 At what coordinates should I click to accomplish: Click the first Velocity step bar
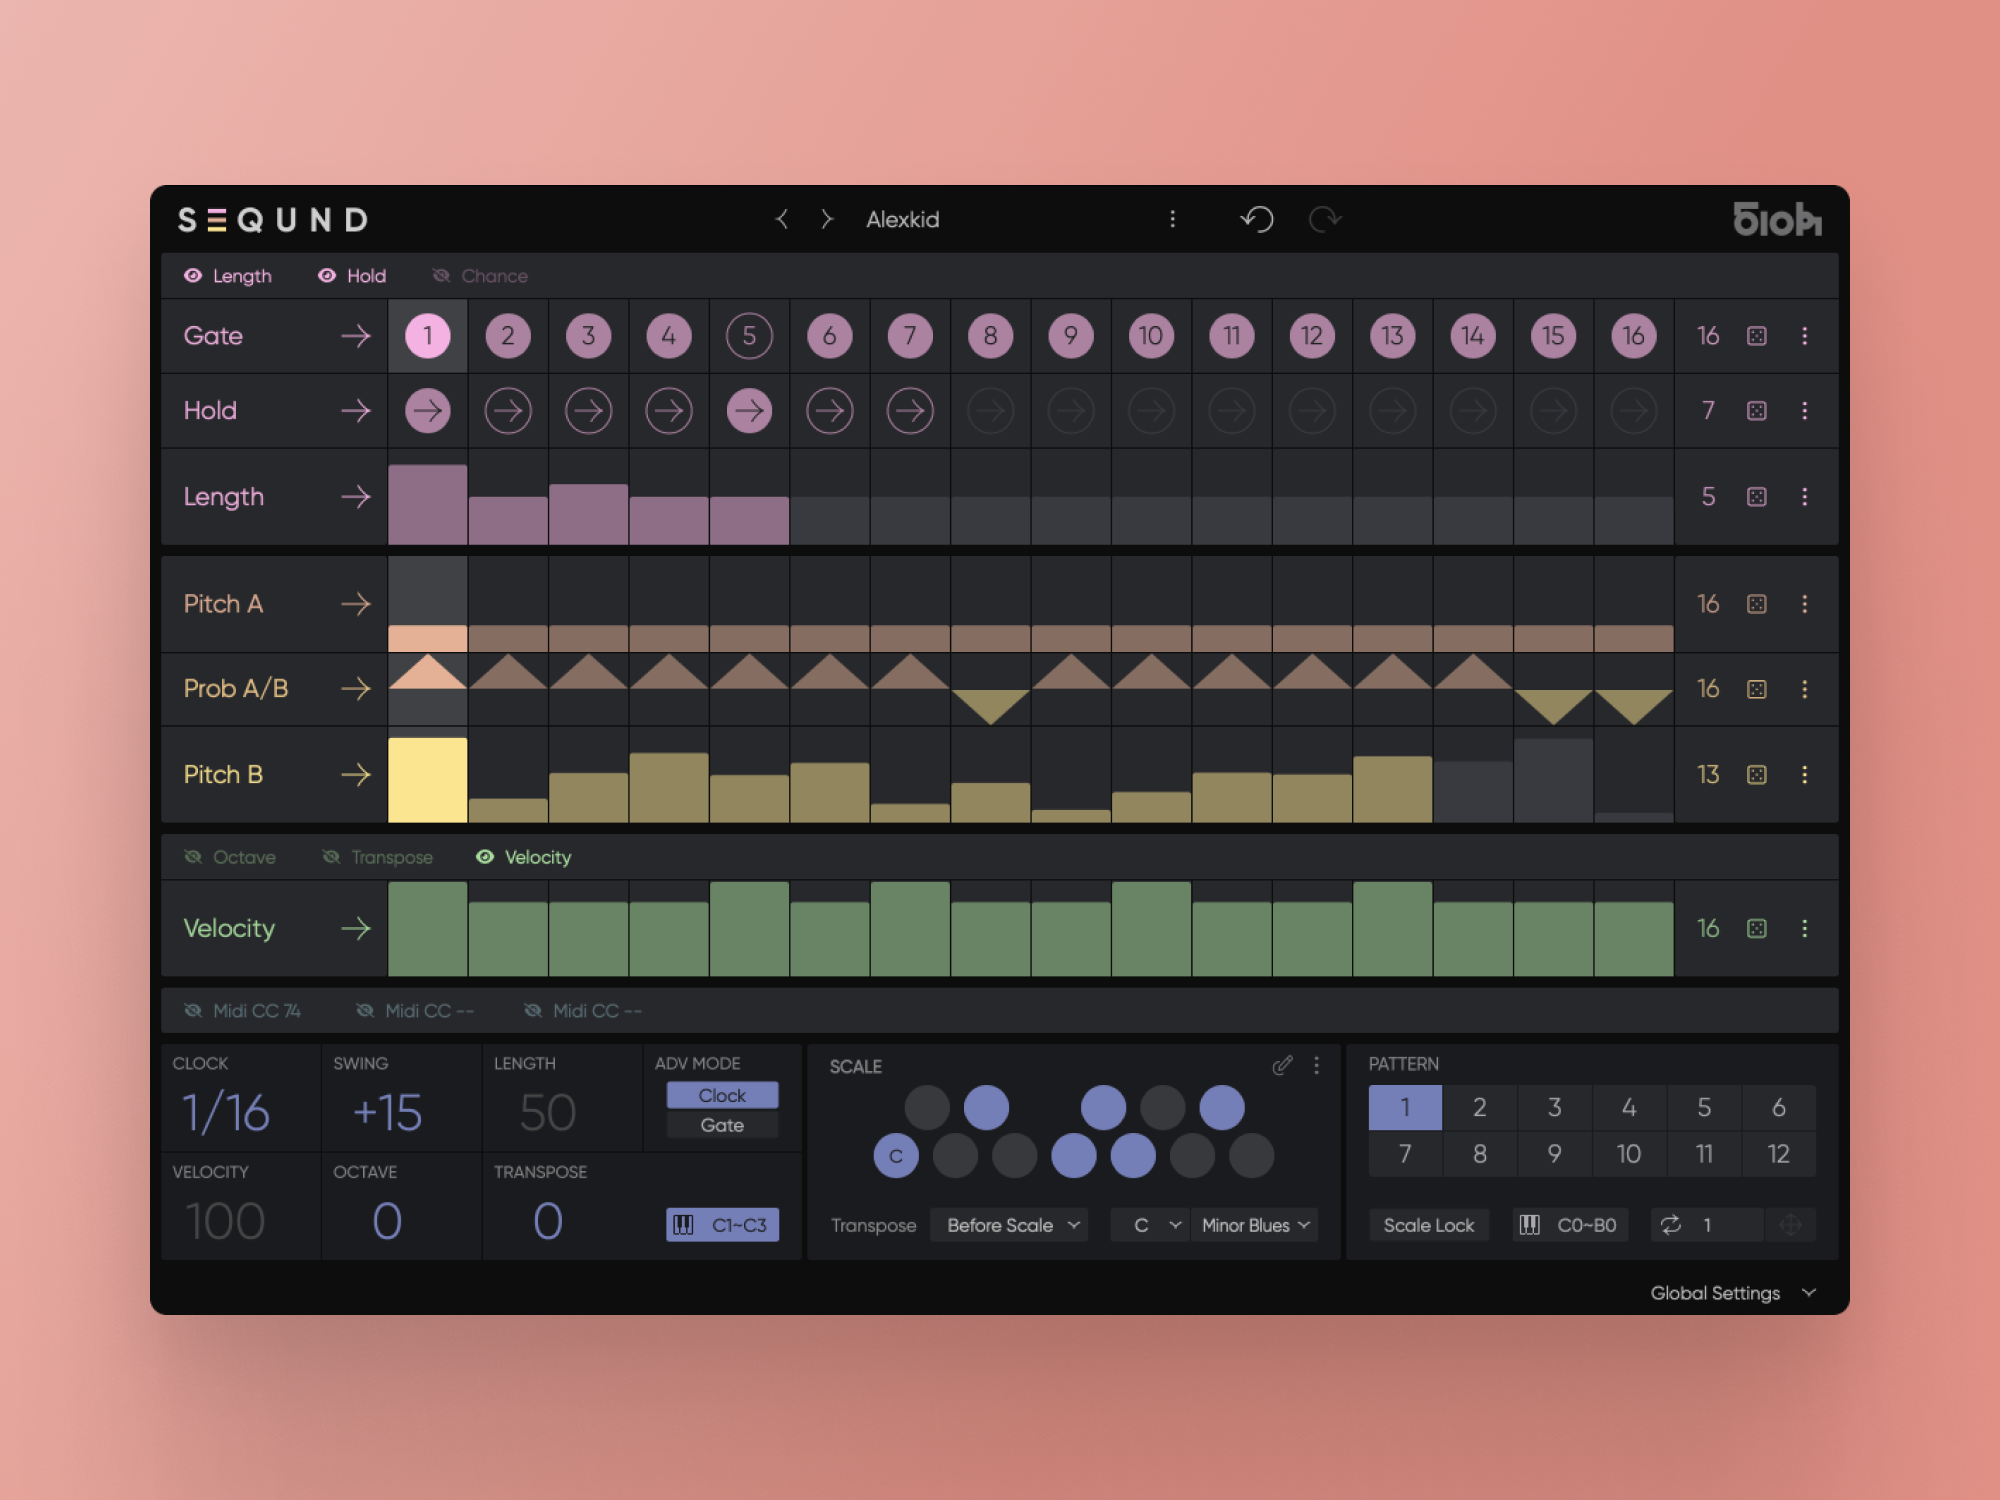tap(427, 930)
